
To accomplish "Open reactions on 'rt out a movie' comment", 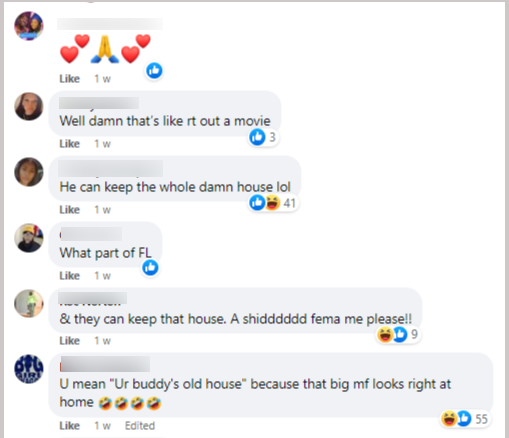I will [263, 137].
